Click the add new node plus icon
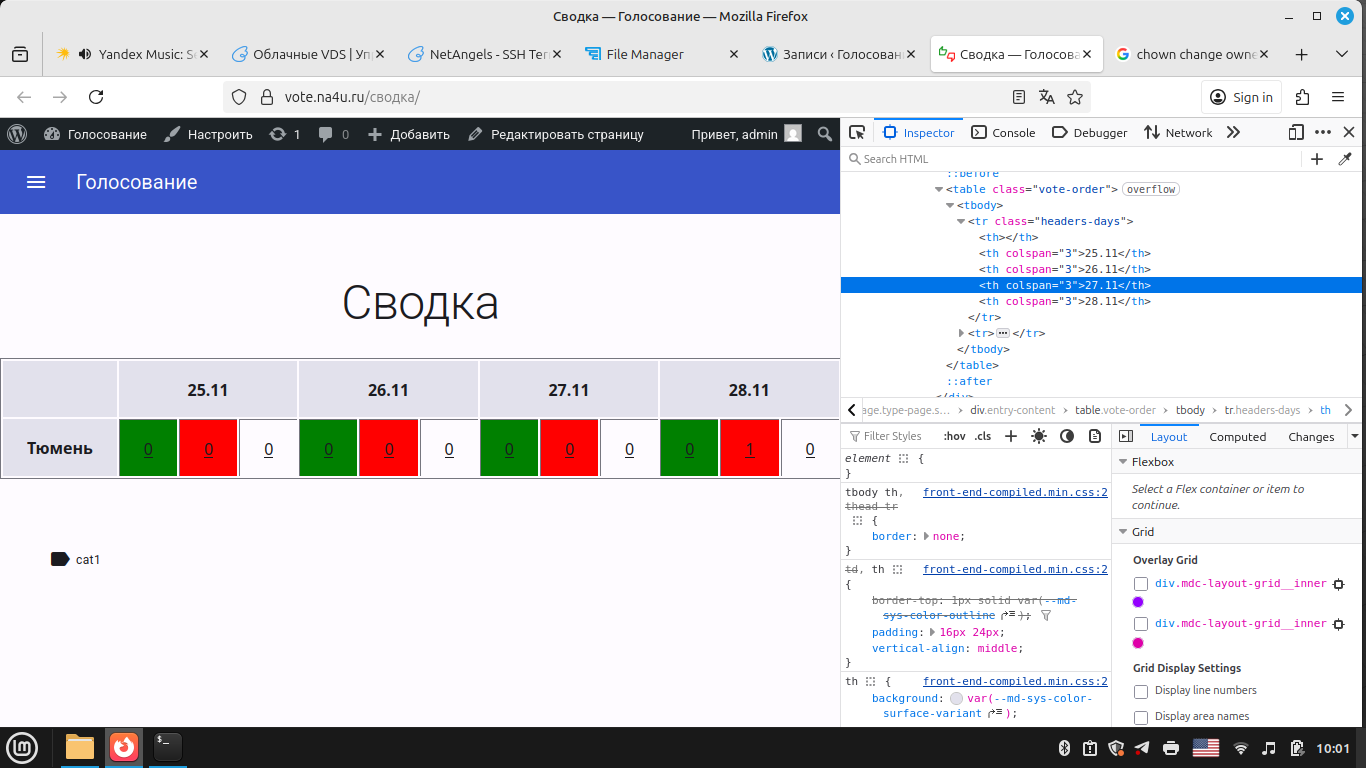 pos(1317,159)
